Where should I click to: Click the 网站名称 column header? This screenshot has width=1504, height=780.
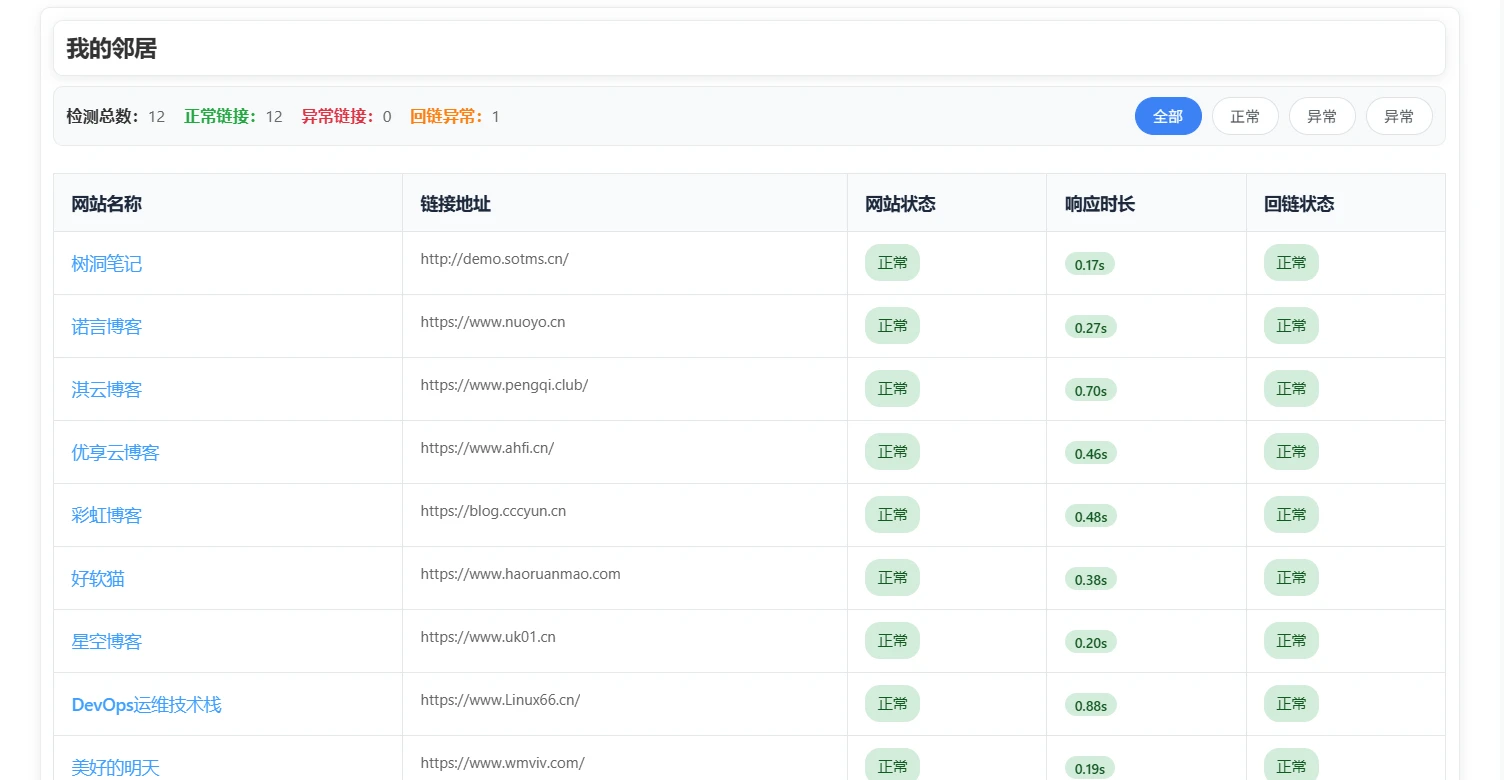(107, 204)
